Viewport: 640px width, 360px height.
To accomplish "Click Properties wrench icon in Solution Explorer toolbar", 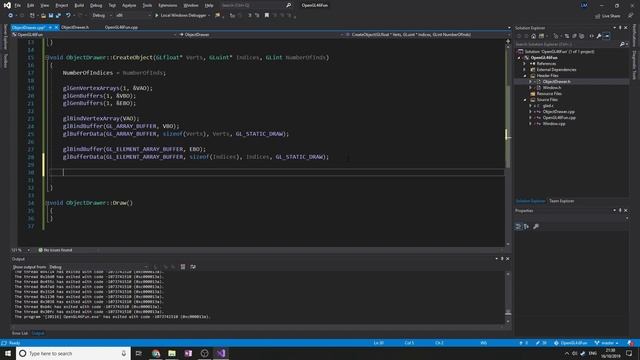I will pos(599,36).
